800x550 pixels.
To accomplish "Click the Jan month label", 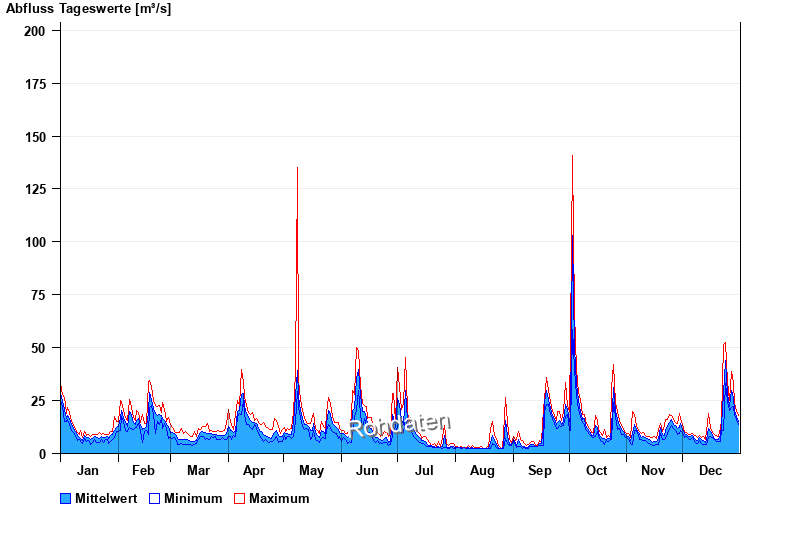I will pos(88,471).
